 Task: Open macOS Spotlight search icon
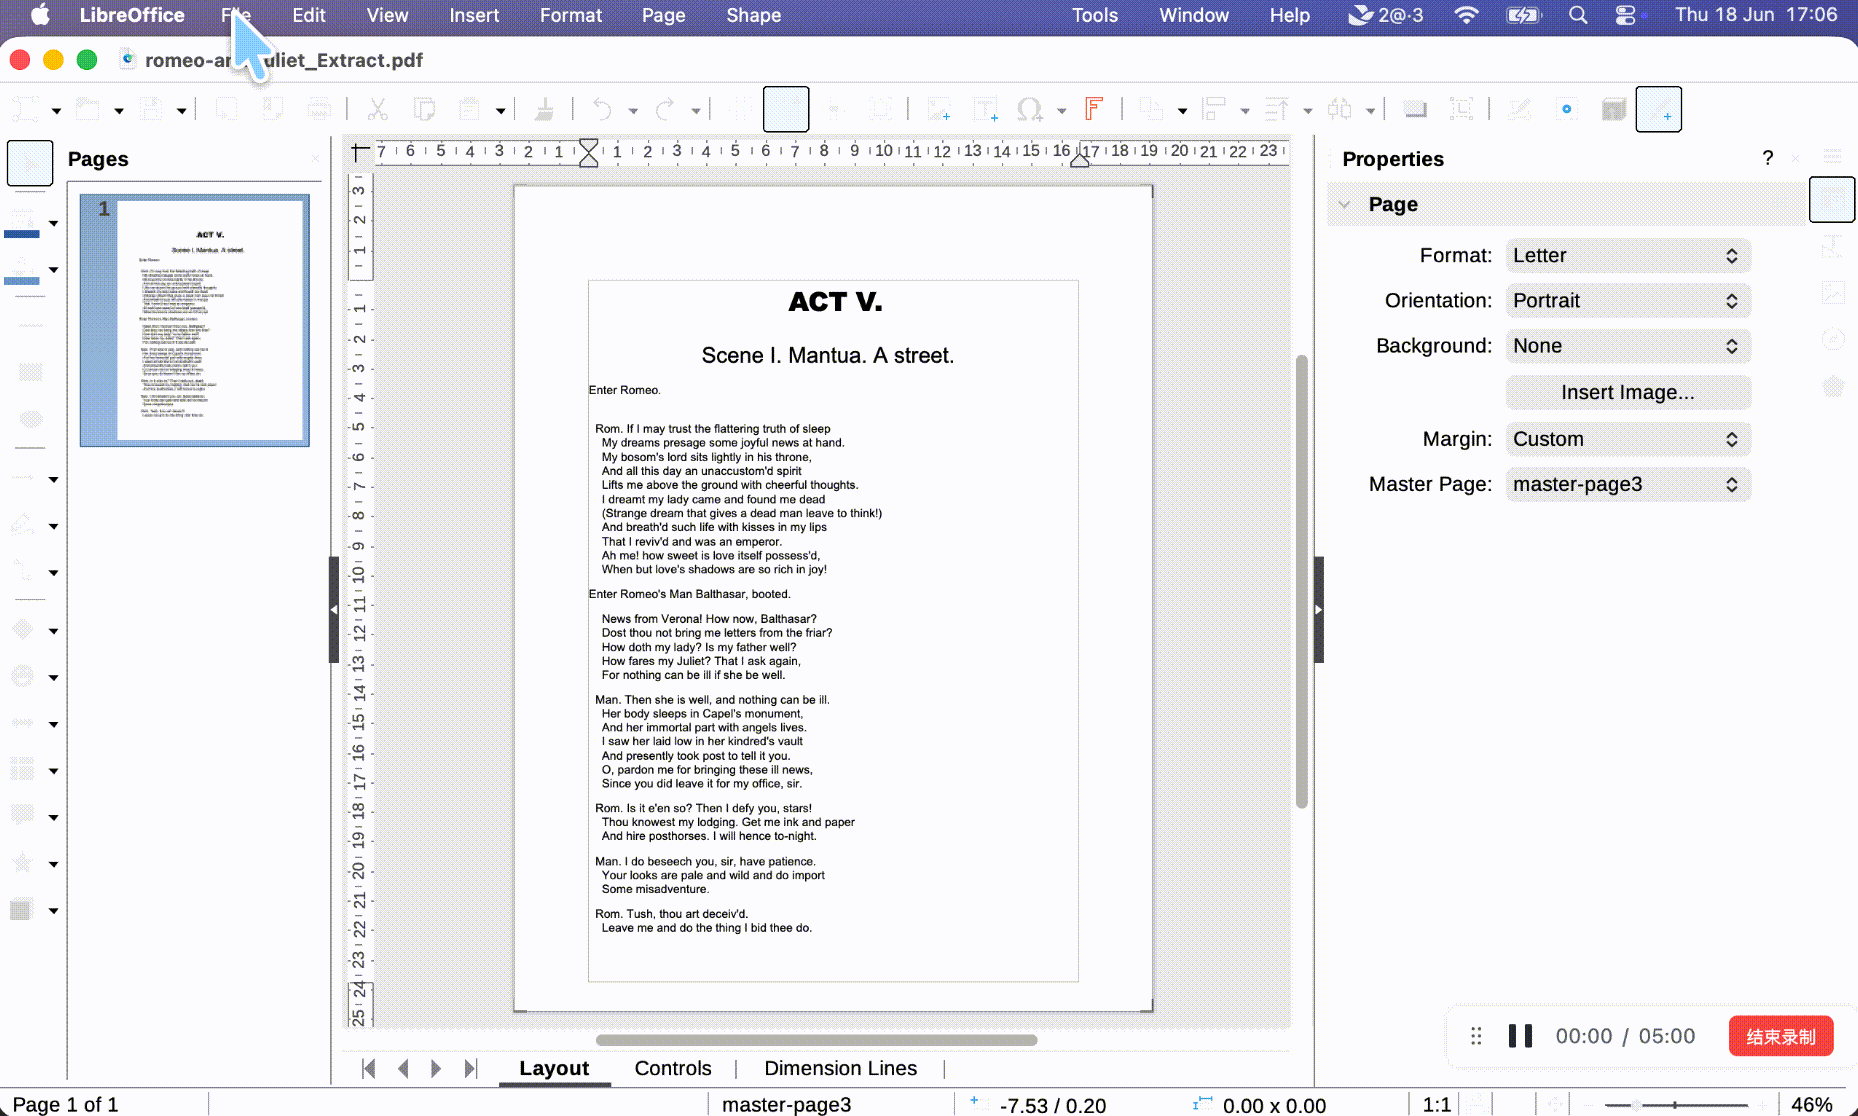coord(1578,15)
